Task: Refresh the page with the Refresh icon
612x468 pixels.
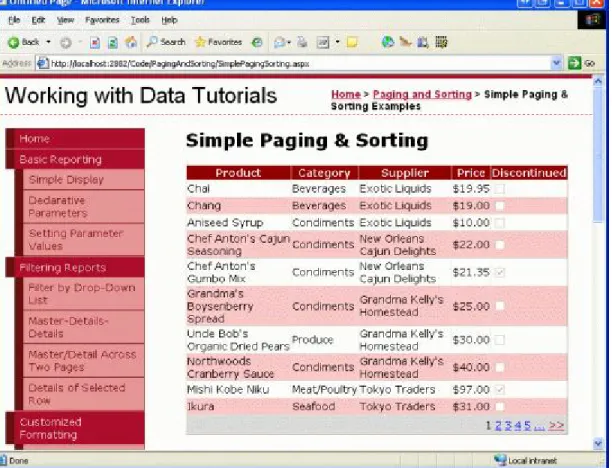Action: (x=113, y=43)
